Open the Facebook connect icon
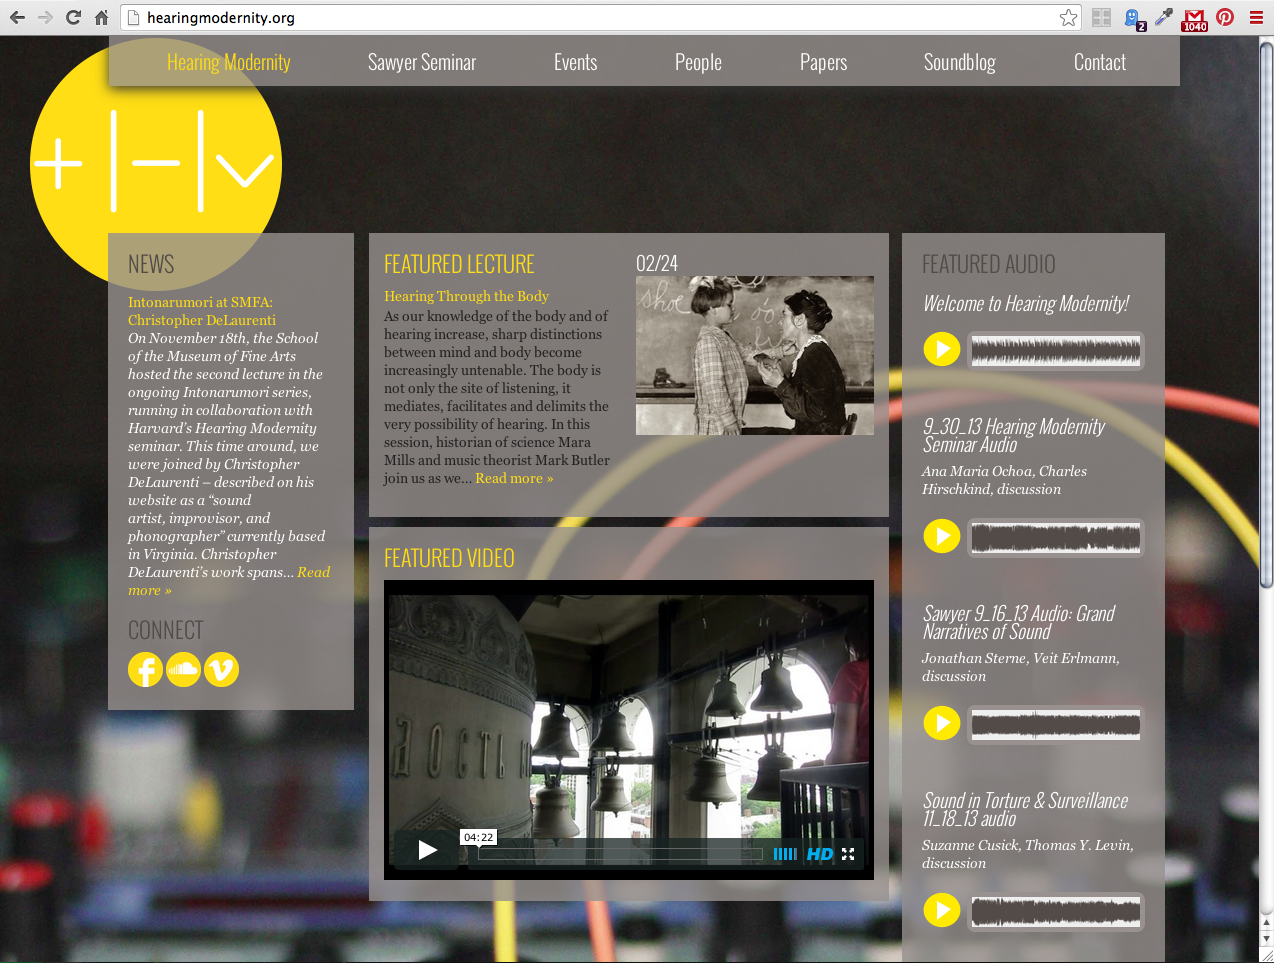1274x963 pixels. (145, 670)
